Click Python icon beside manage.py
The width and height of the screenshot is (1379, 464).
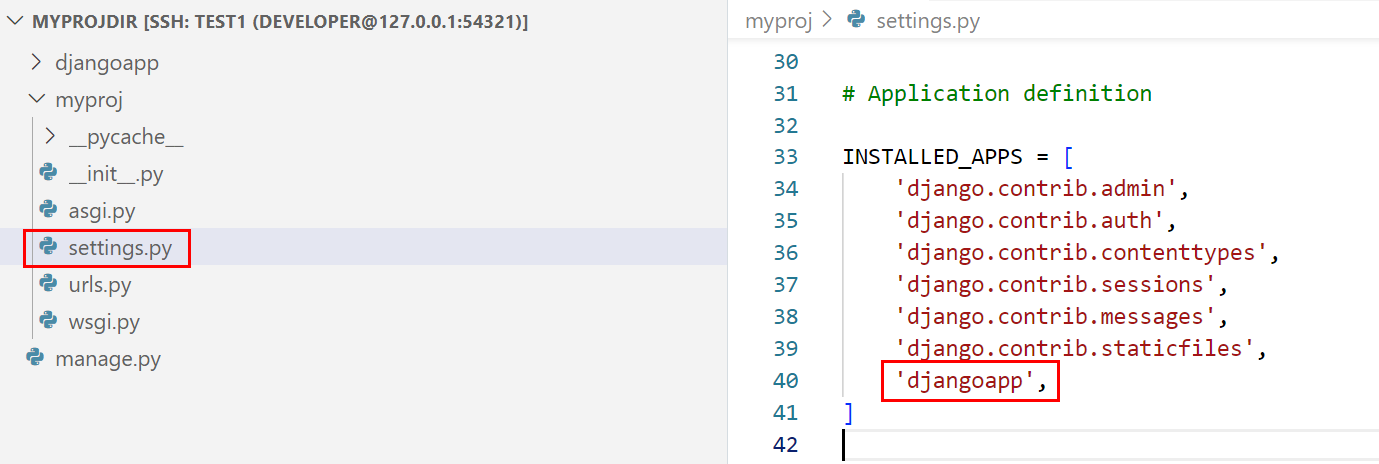35,358
